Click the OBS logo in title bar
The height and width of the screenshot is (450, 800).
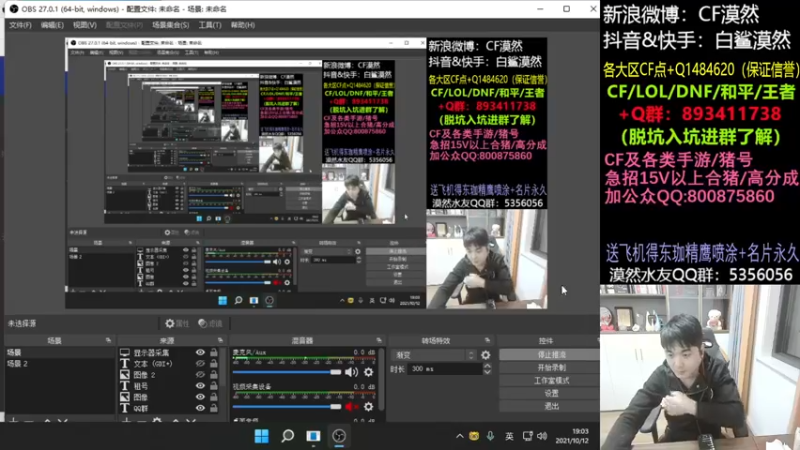14,9
